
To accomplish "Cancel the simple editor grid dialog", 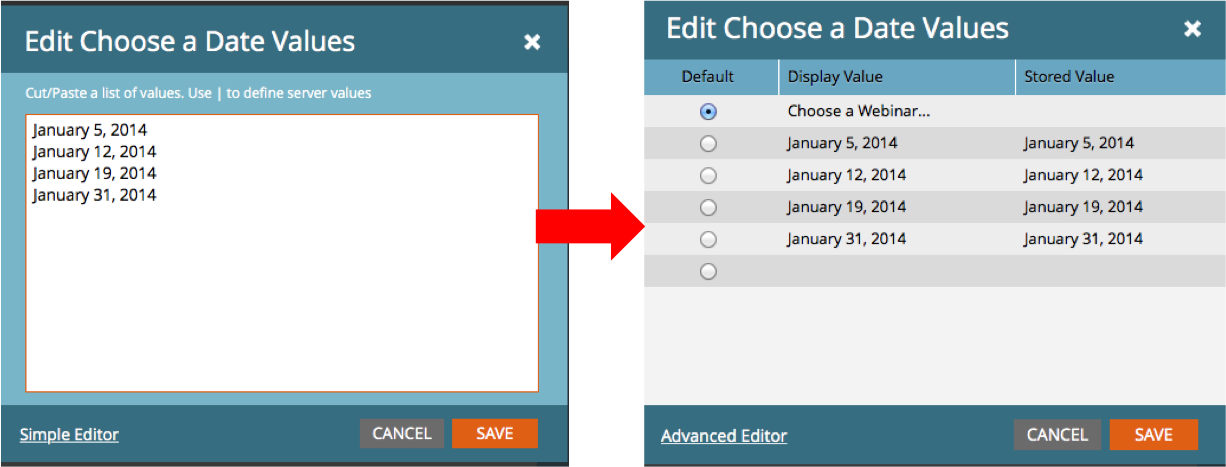I will (x=1056, y=435).
